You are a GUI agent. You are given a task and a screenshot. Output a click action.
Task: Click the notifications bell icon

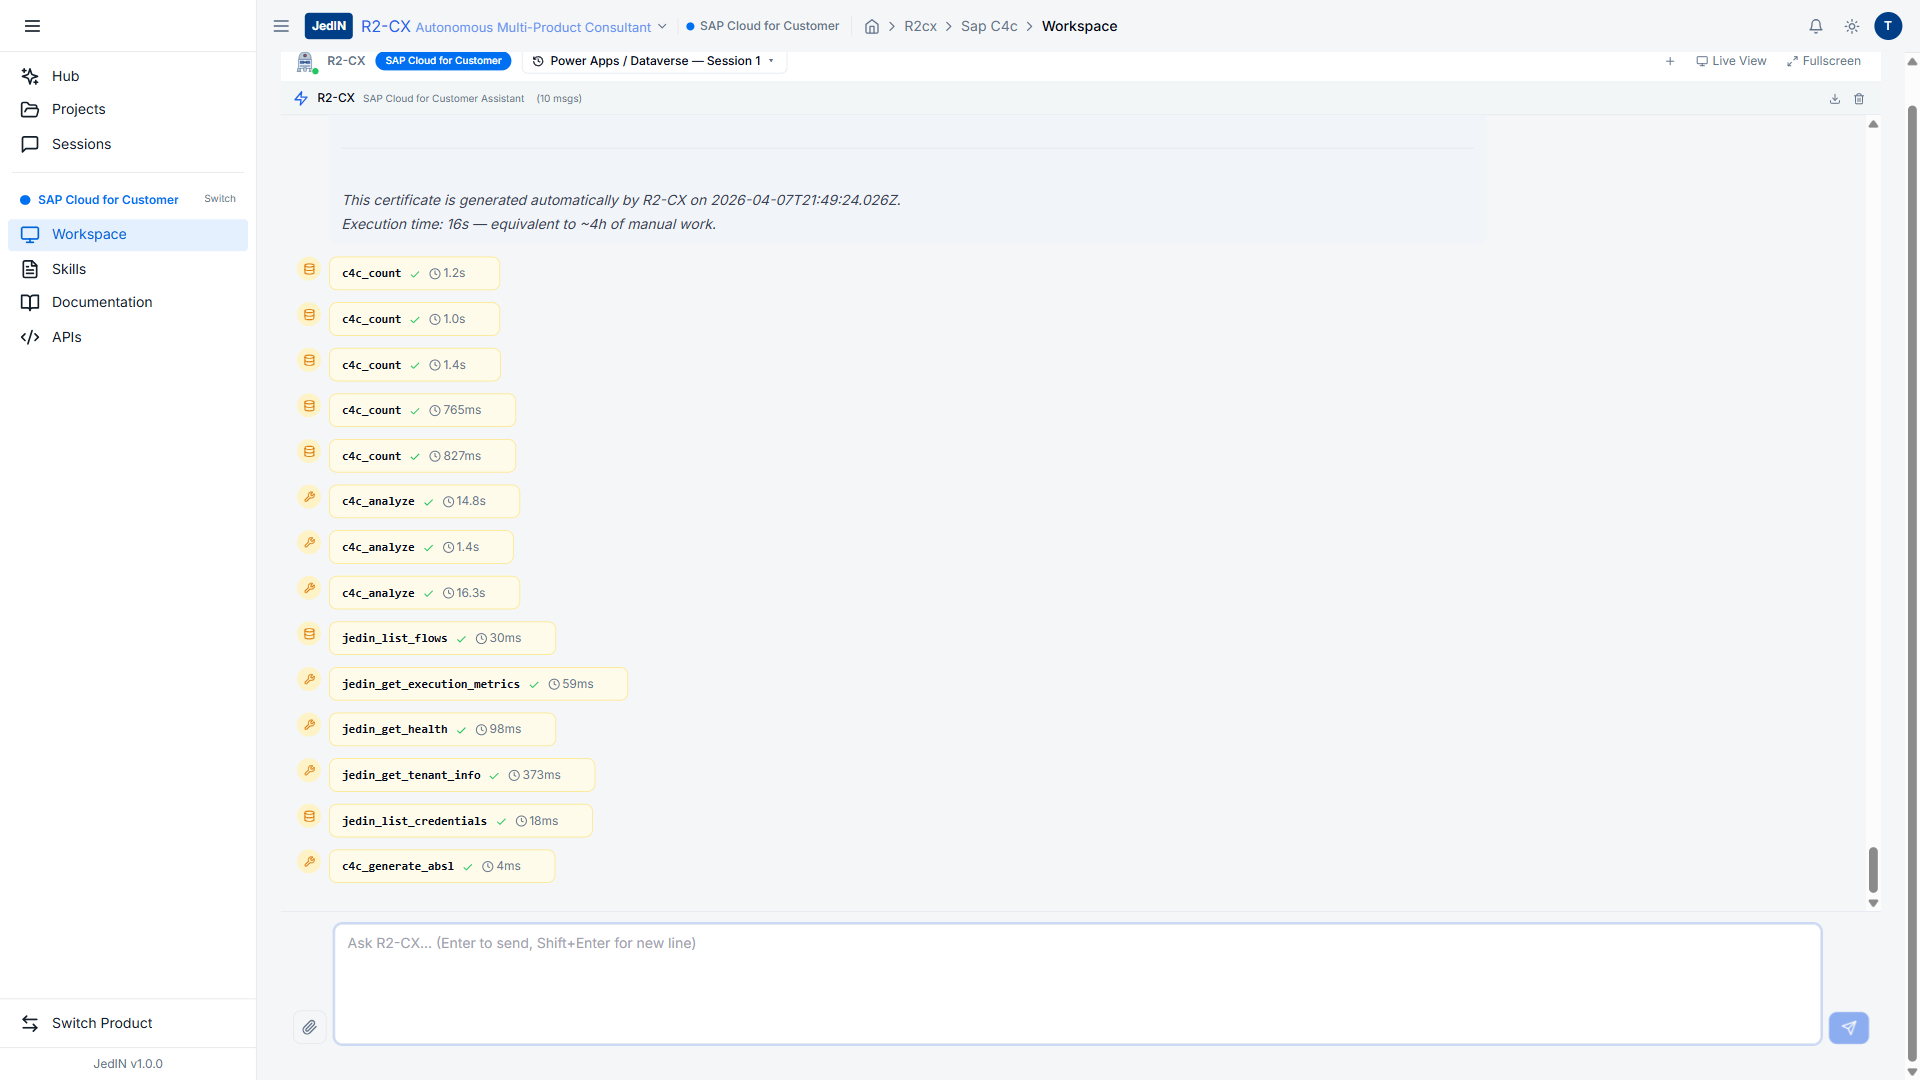(1816, 27)
